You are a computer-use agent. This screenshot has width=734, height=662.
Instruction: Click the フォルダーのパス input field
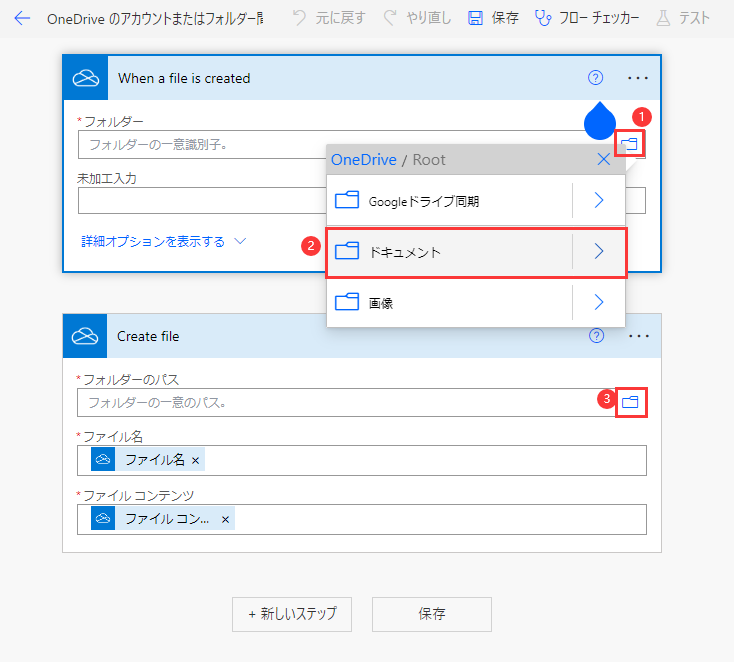[345, 402]
